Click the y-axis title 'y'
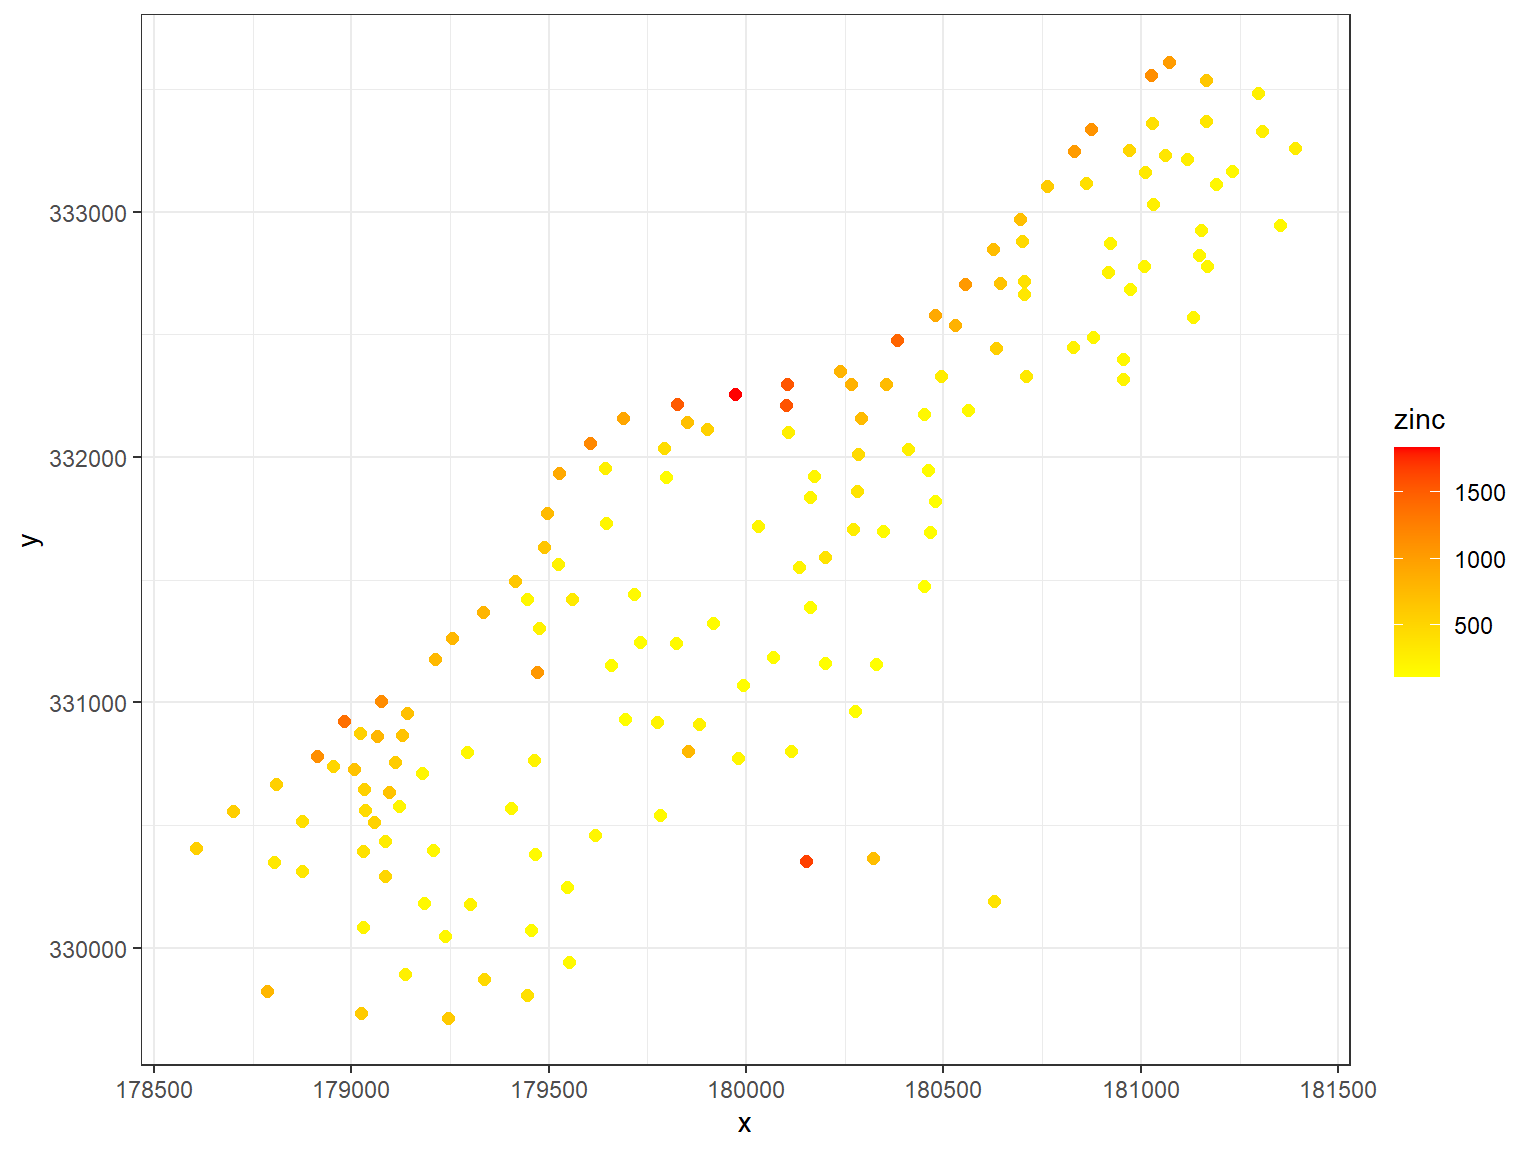Image resolution: width=1536 pixels, height=1152 pixels. click(x=30, y=540)
